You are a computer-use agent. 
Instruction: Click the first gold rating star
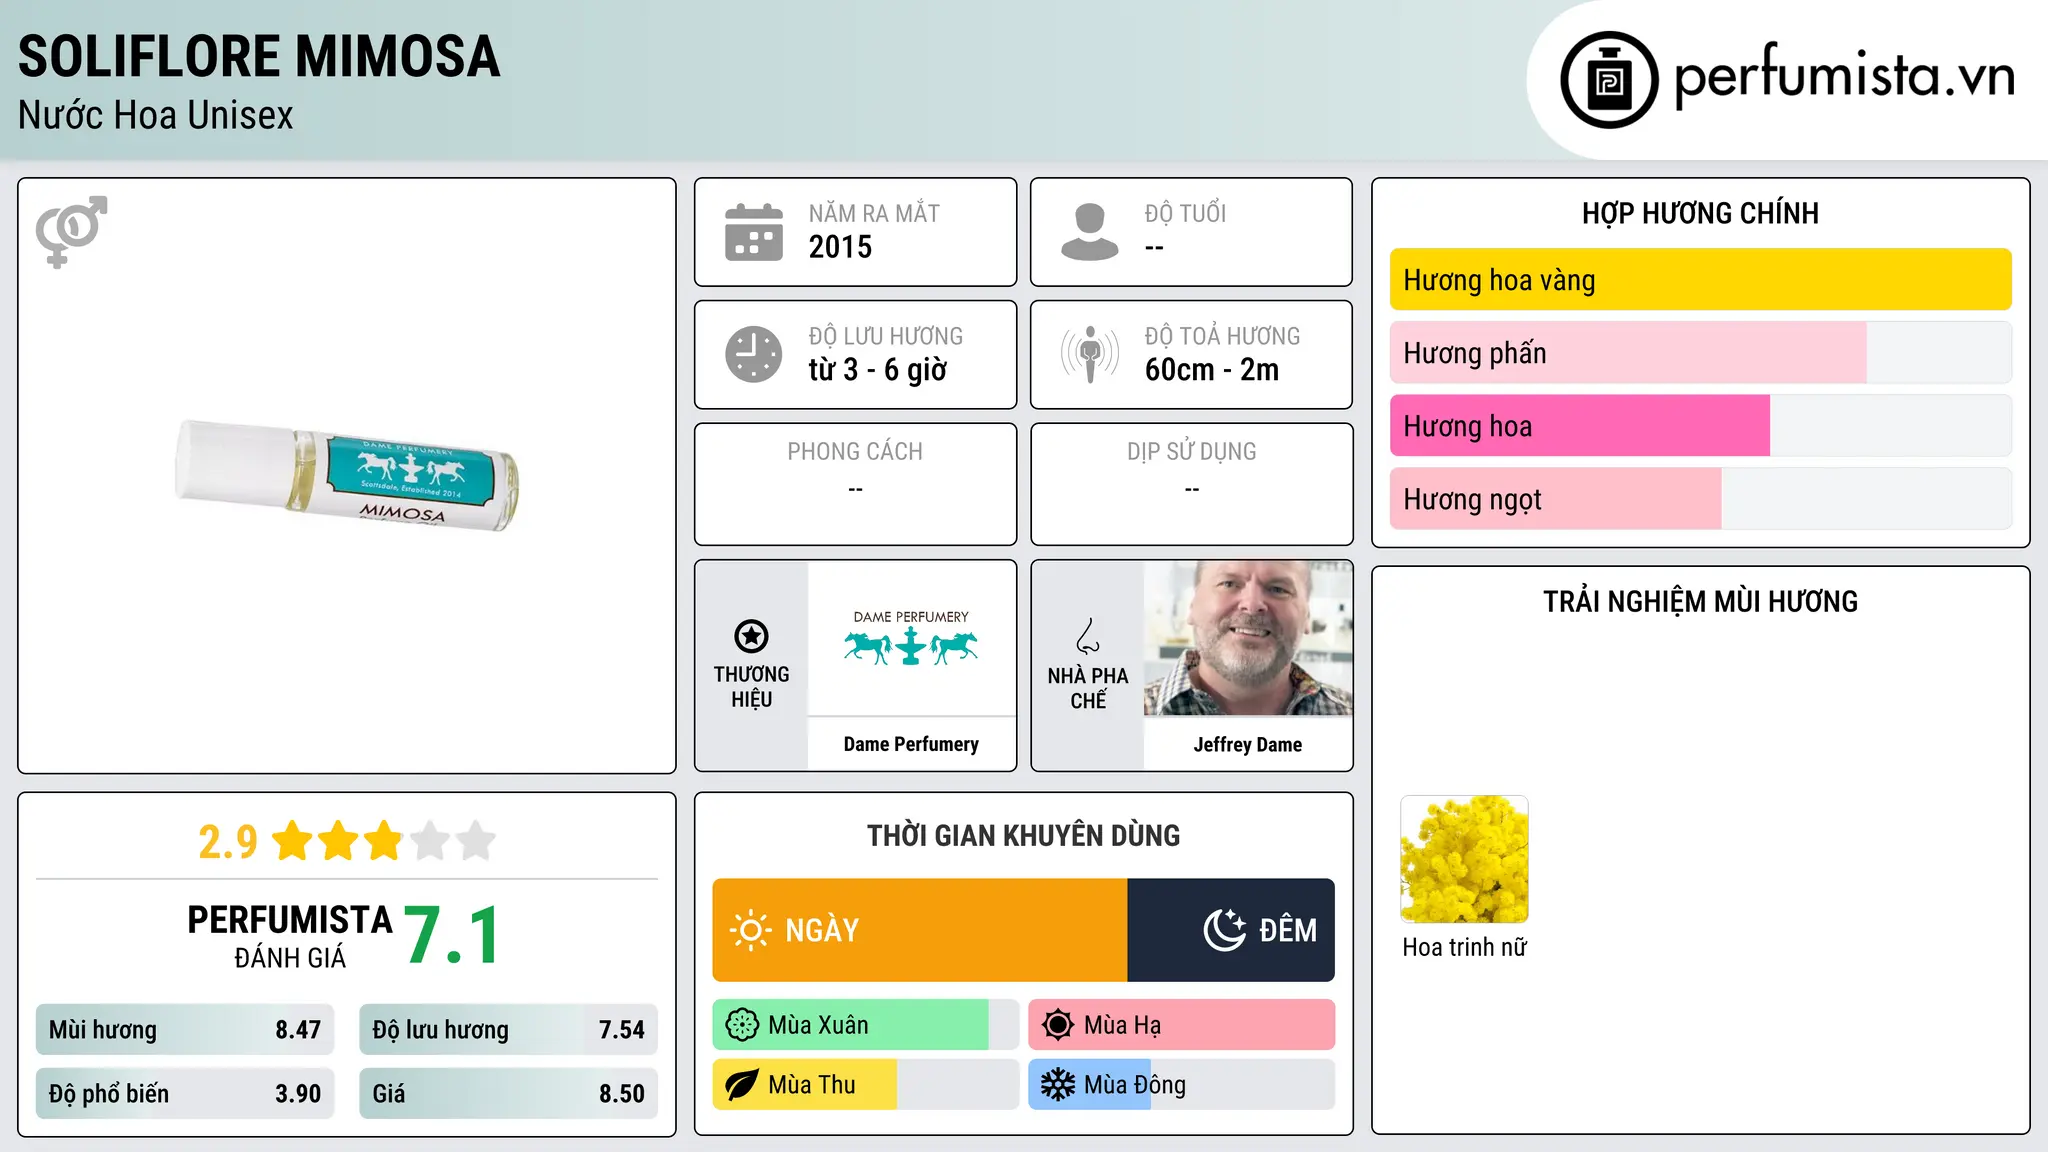click(293, 841)
